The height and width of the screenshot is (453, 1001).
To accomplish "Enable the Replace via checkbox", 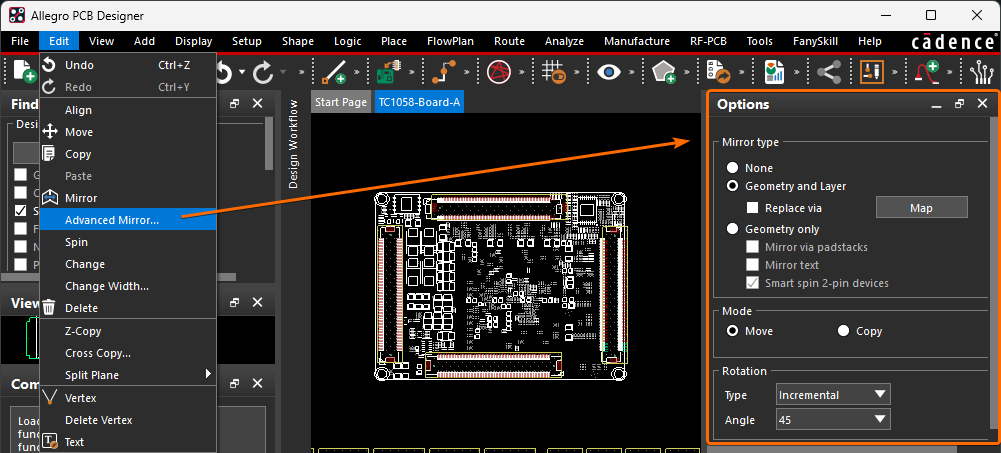I will click(755, 208).
